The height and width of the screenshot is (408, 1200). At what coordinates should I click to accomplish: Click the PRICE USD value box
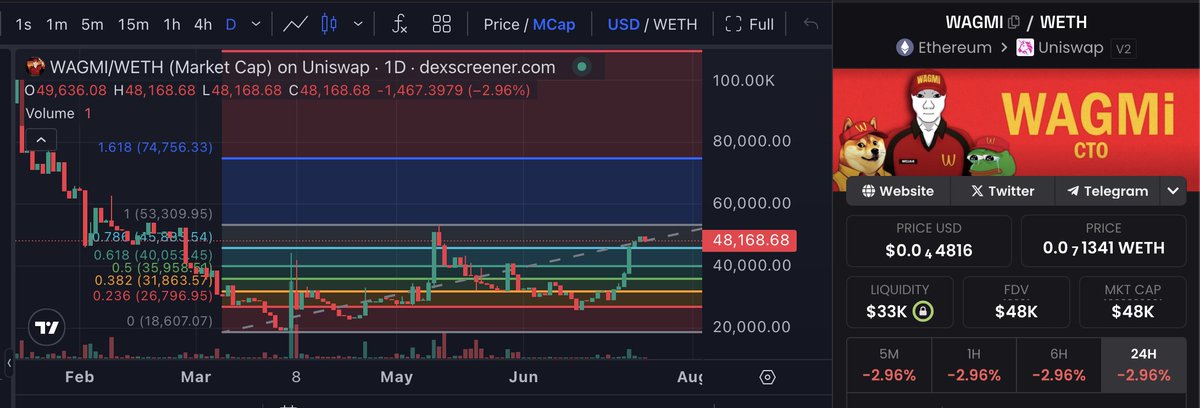(x=929, y=239)
